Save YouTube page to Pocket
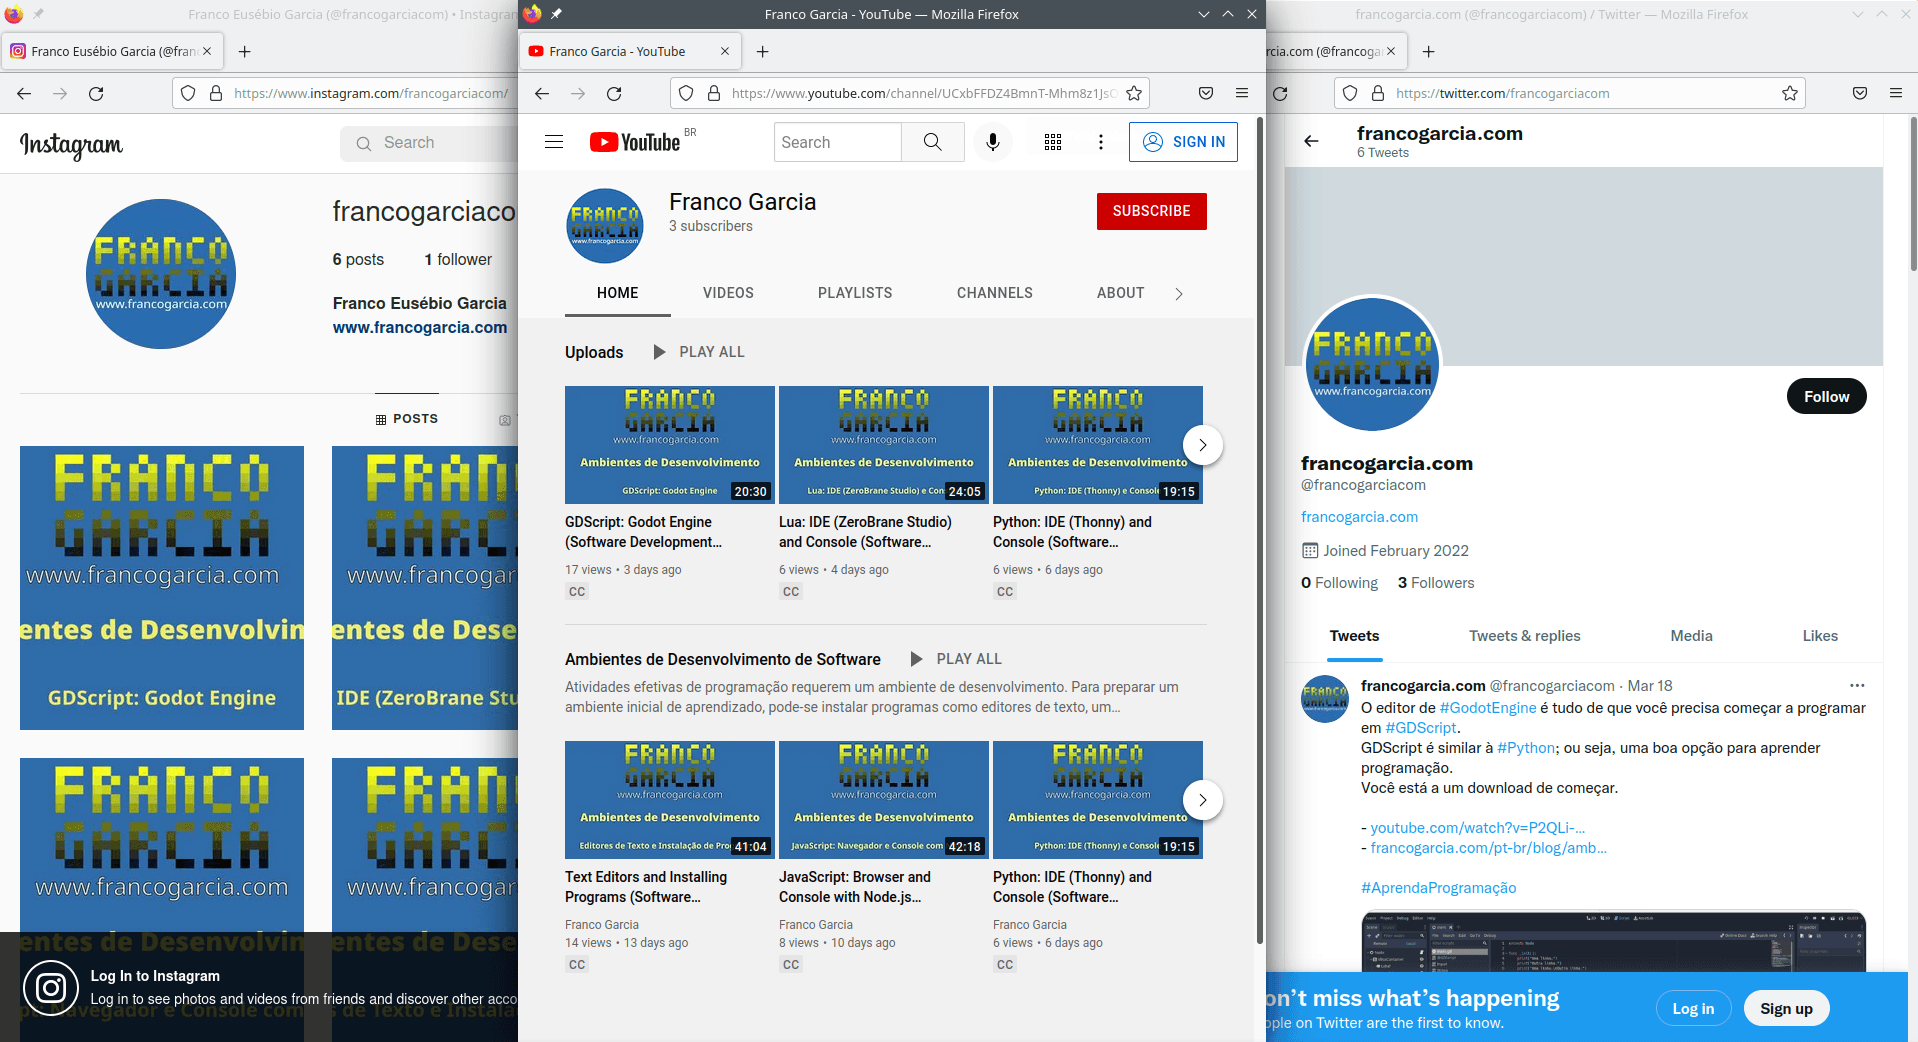The image size is (1918, 1042). (x=1206, y=93)
